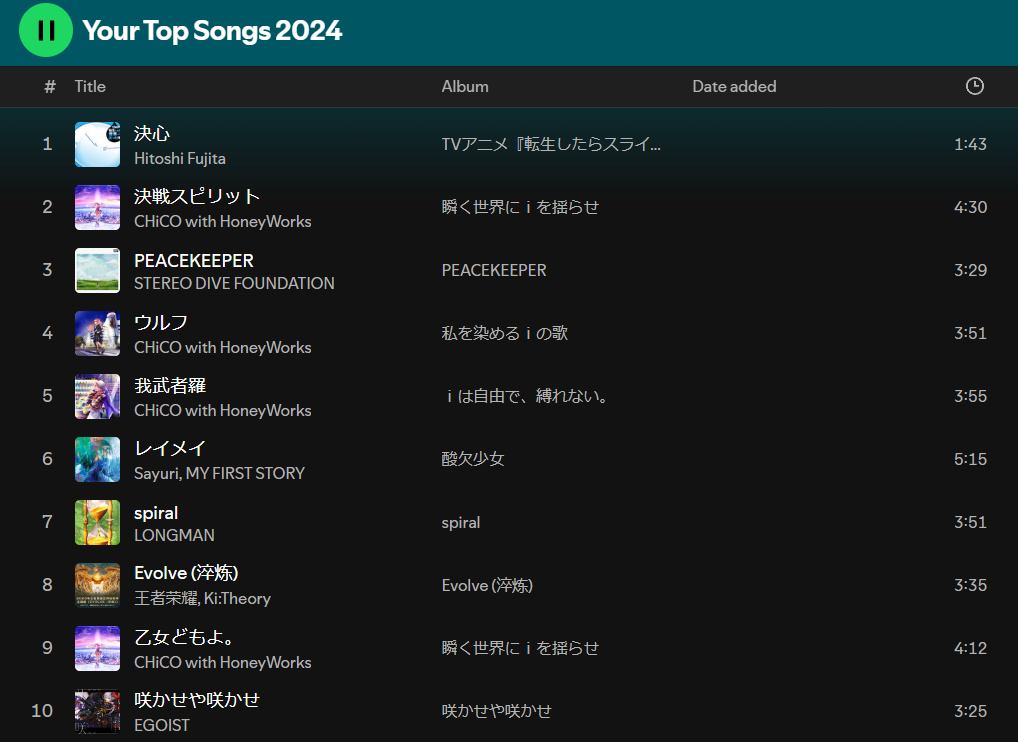Click duration 1:43

tap(970, 144)
